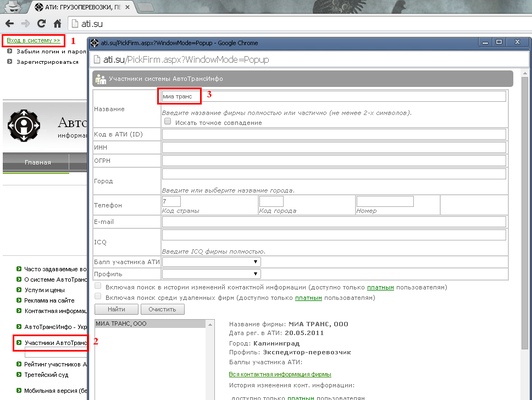Click the forward navigation arrow

click(x=25, y=23)
